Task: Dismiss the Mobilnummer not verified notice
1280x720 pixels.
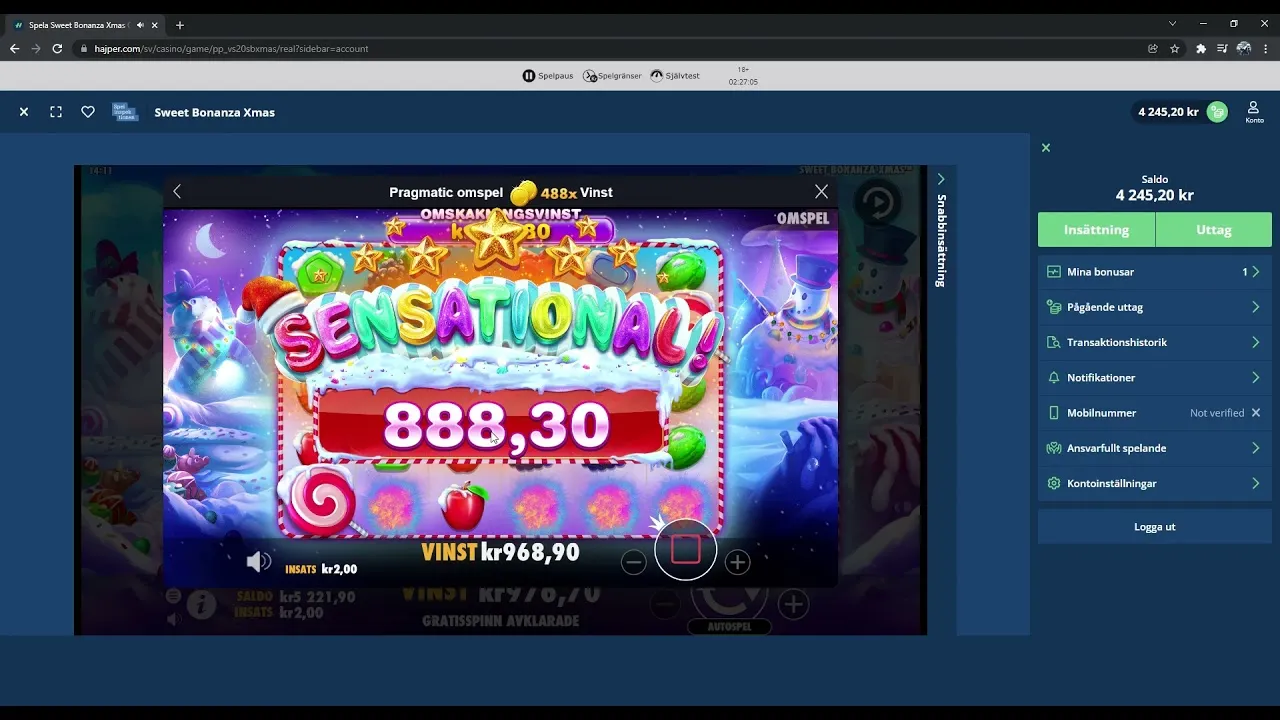Action: tap(1256, 413)
